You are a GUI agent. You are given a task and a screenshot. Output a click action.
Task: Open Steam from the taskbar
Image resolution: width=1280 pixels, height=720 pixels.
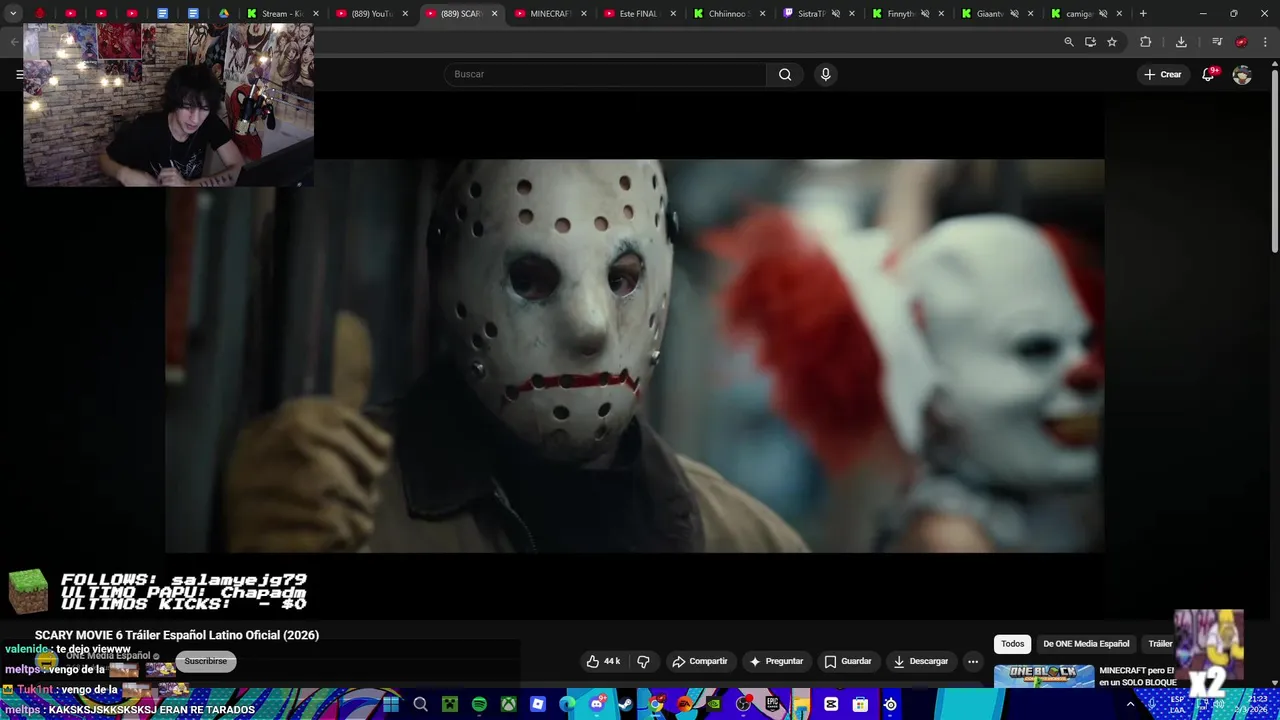coord(626,704)
